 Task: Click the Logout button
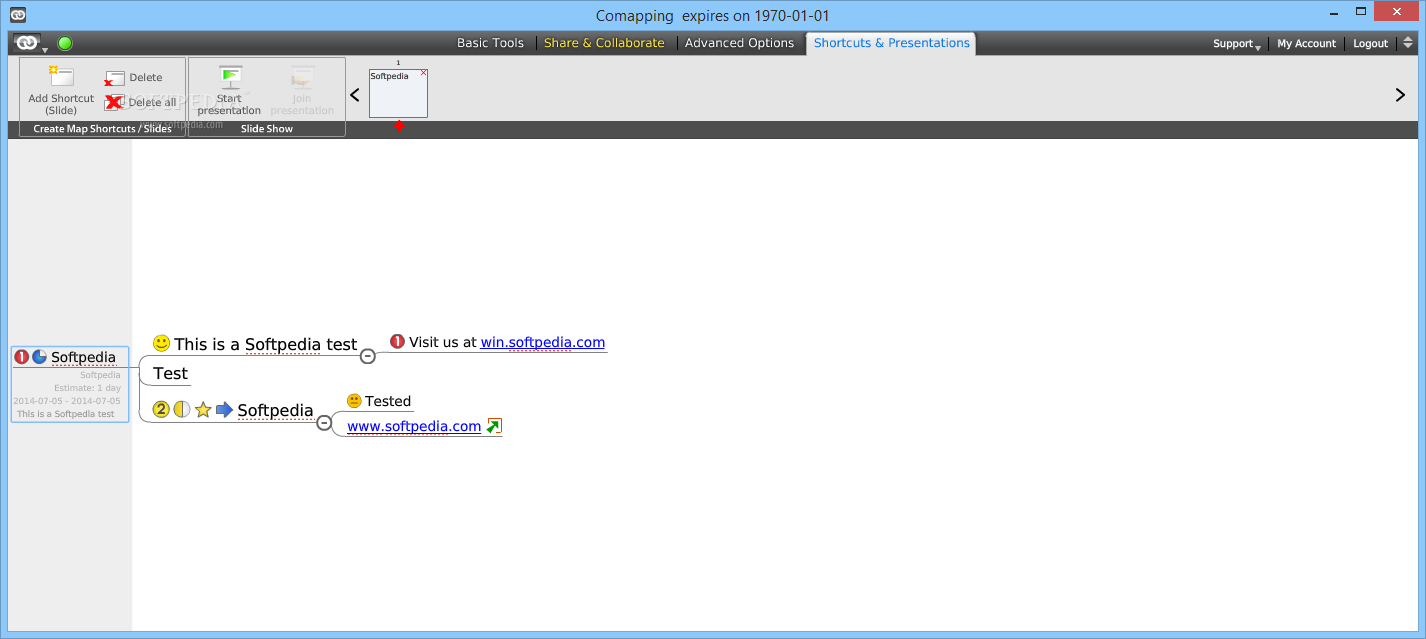point(1370,44)
